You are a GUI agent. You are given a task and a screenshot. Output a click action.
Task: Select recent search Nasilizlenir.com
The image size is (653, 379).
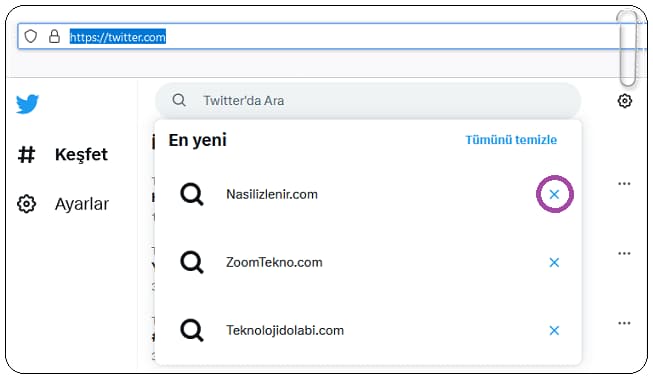coord(272,194)
